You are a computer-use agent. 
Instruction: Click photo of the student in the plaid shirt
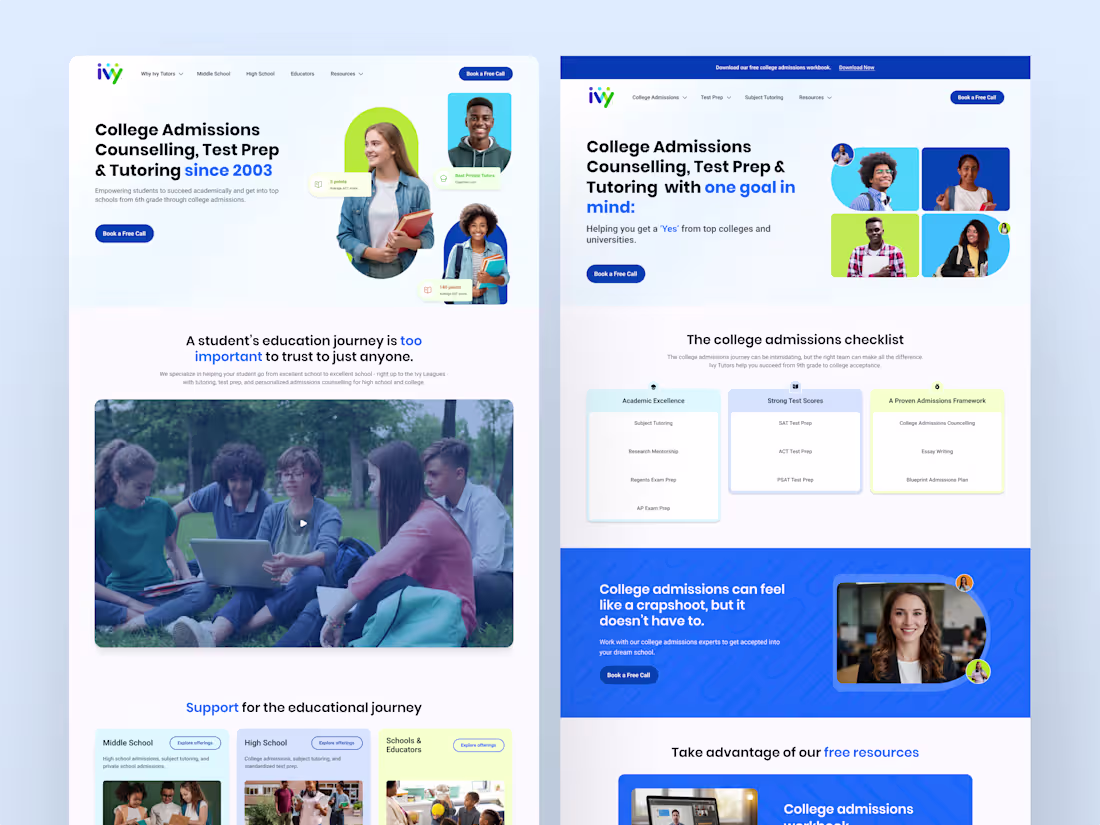coord(875,246)
